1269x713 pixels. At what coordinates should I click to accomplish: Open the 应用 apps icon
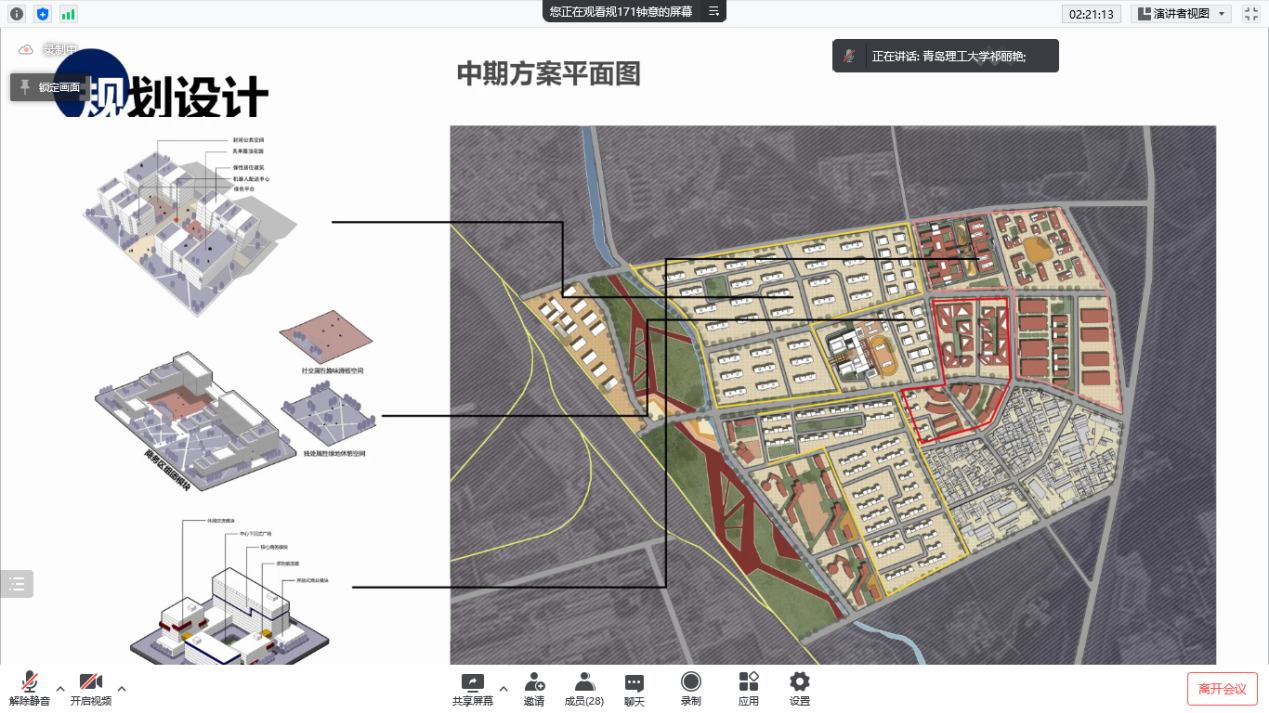[x=749, y=688]
